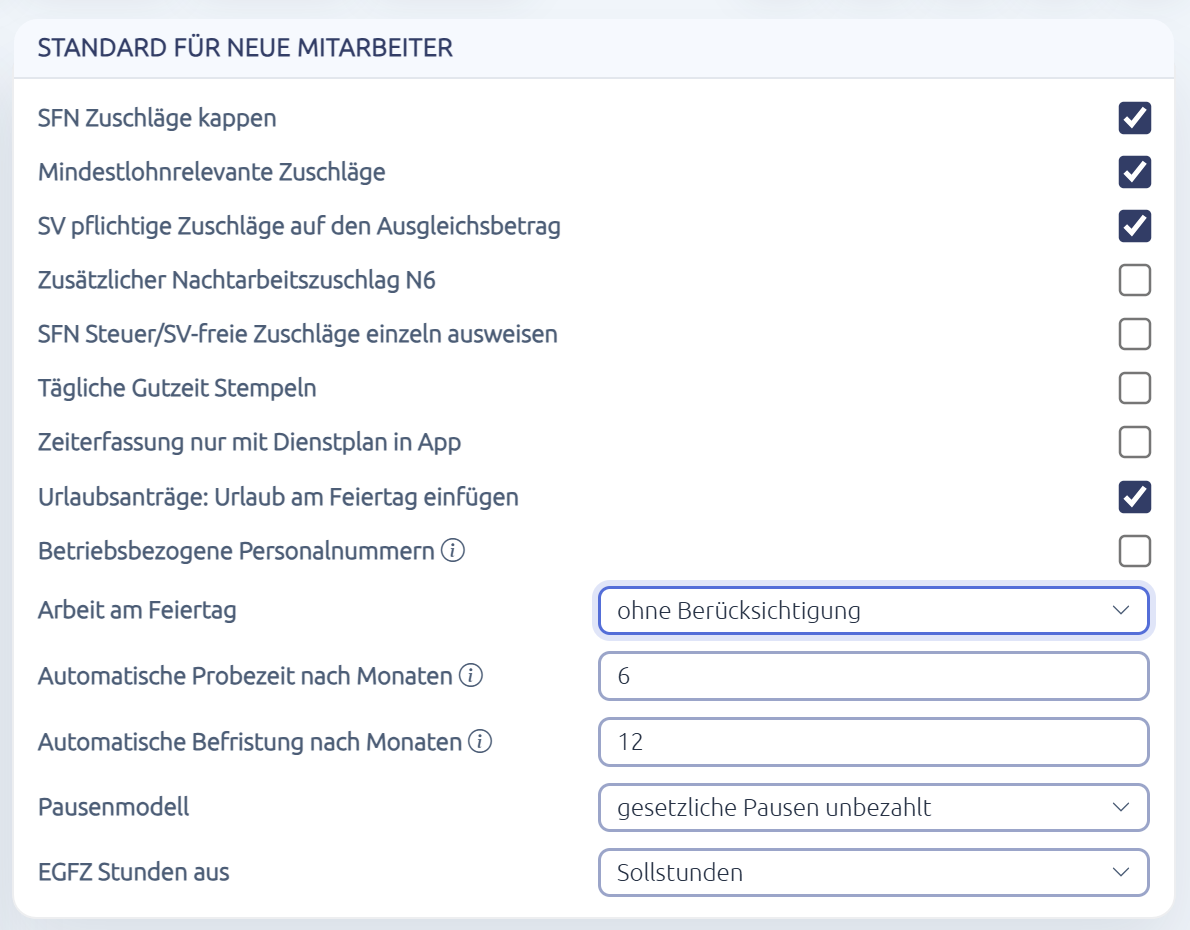Uncheck SFN Zuschläge kappen checkbox
Viewport: 1190px width, 930px height.
[1135, 118]
